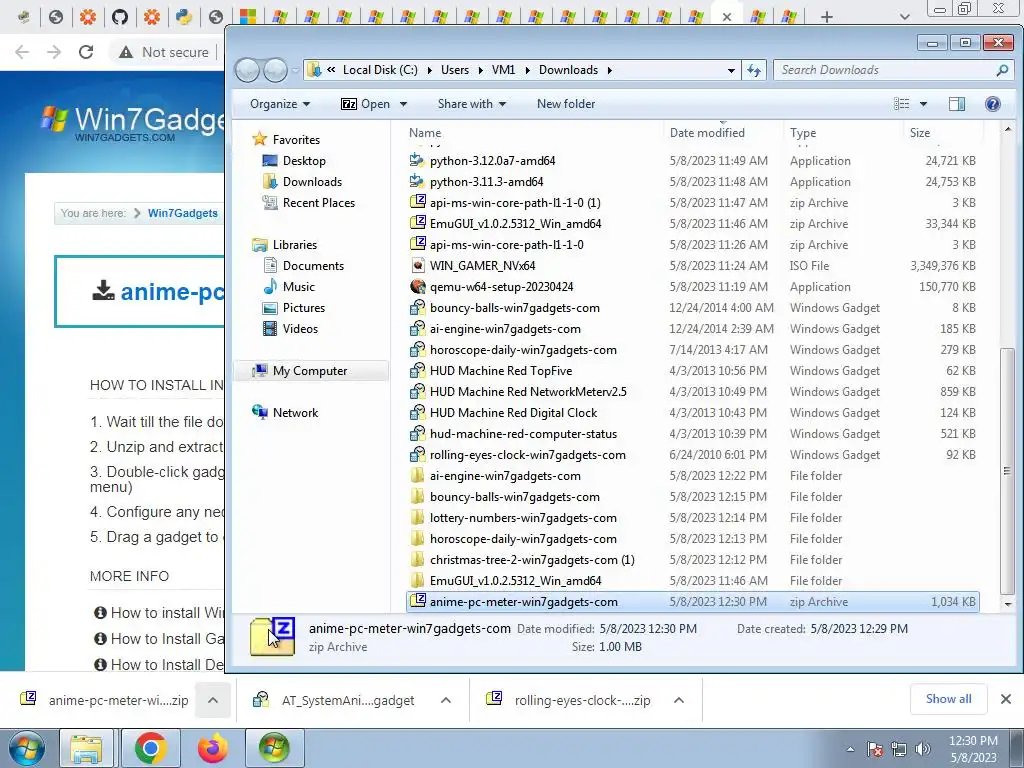Click the volume speaker tray icon
Screen dimensions: 1024x768
(923, 749)
